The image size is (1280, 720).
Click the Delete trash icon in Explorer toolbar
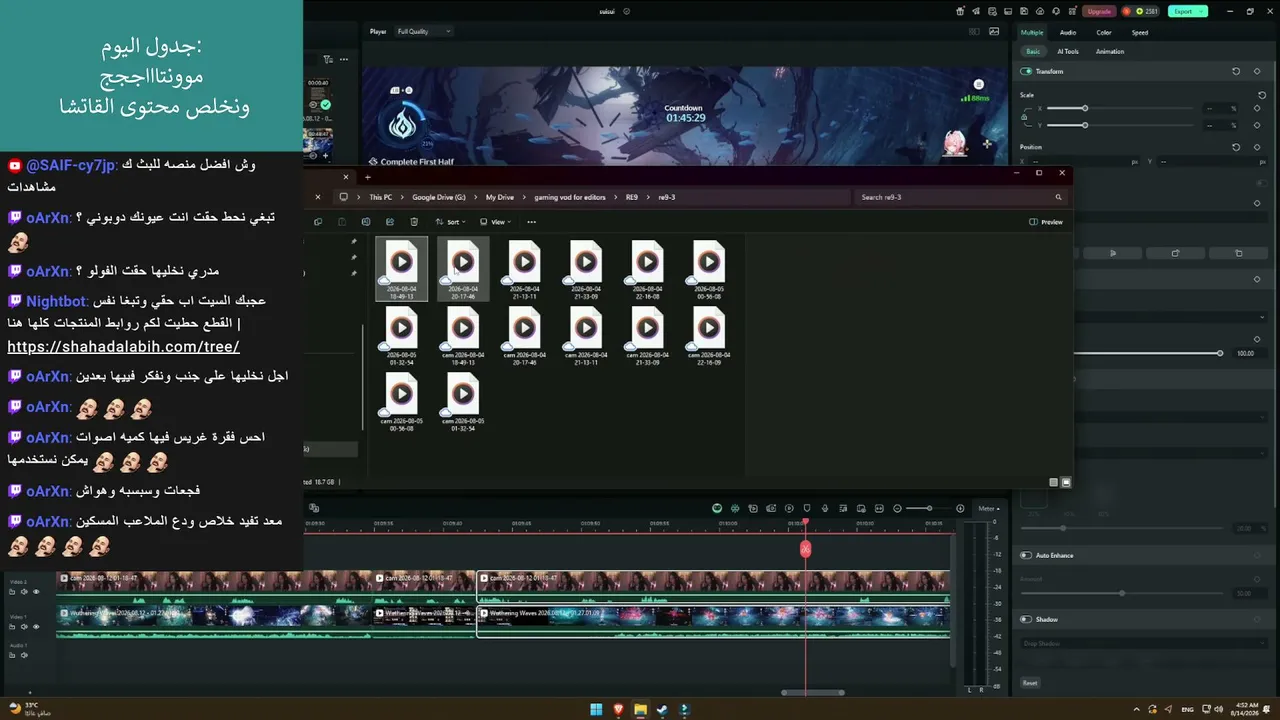(x=414, y=222)
